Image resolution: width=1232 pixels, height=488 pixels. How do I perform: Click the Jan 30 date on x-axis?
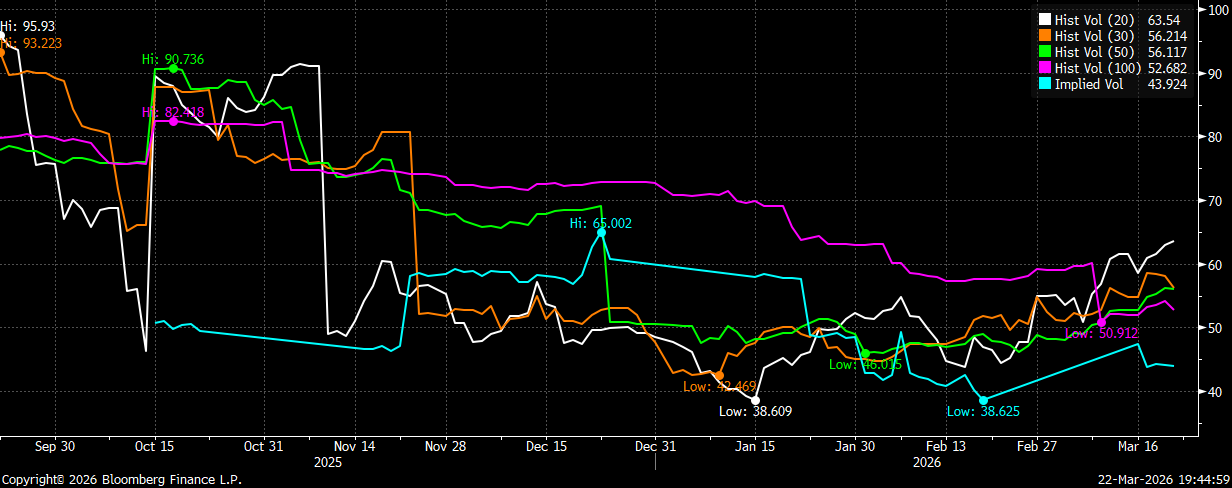pos(855,445)
